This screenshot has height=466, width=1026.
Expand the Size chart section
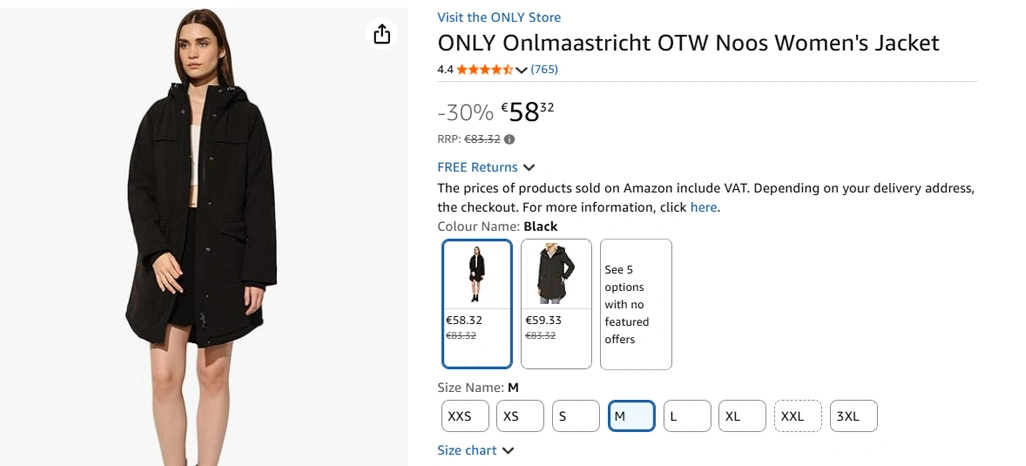(x=475, y=450)
